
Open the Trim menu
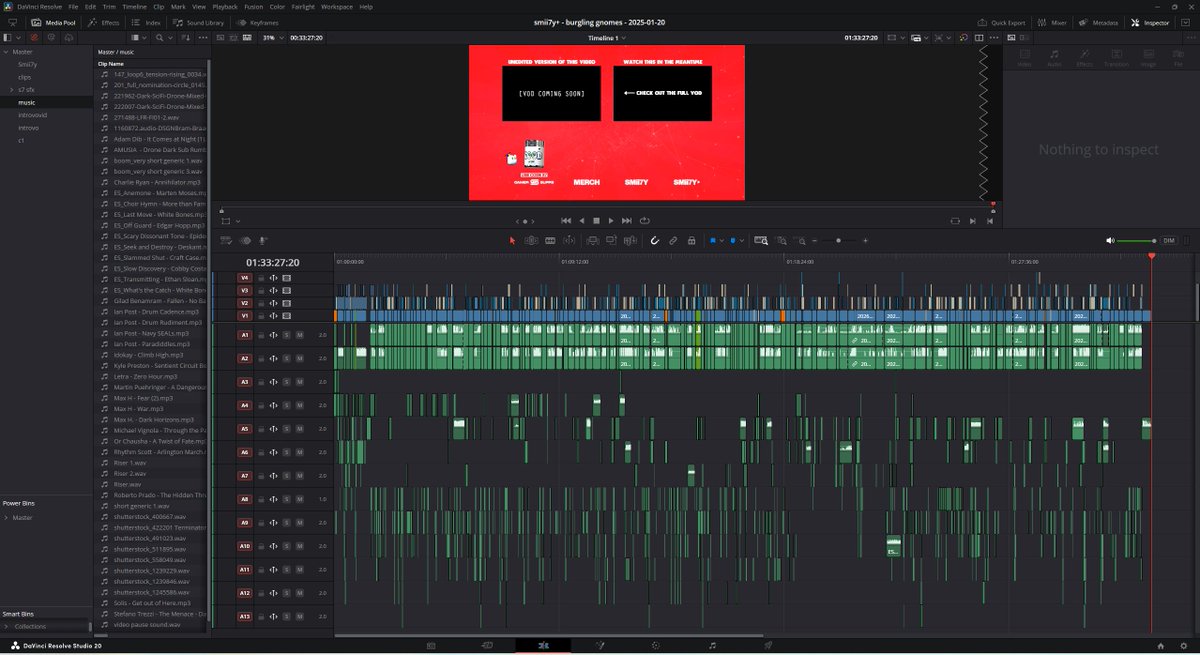point(110,6)
